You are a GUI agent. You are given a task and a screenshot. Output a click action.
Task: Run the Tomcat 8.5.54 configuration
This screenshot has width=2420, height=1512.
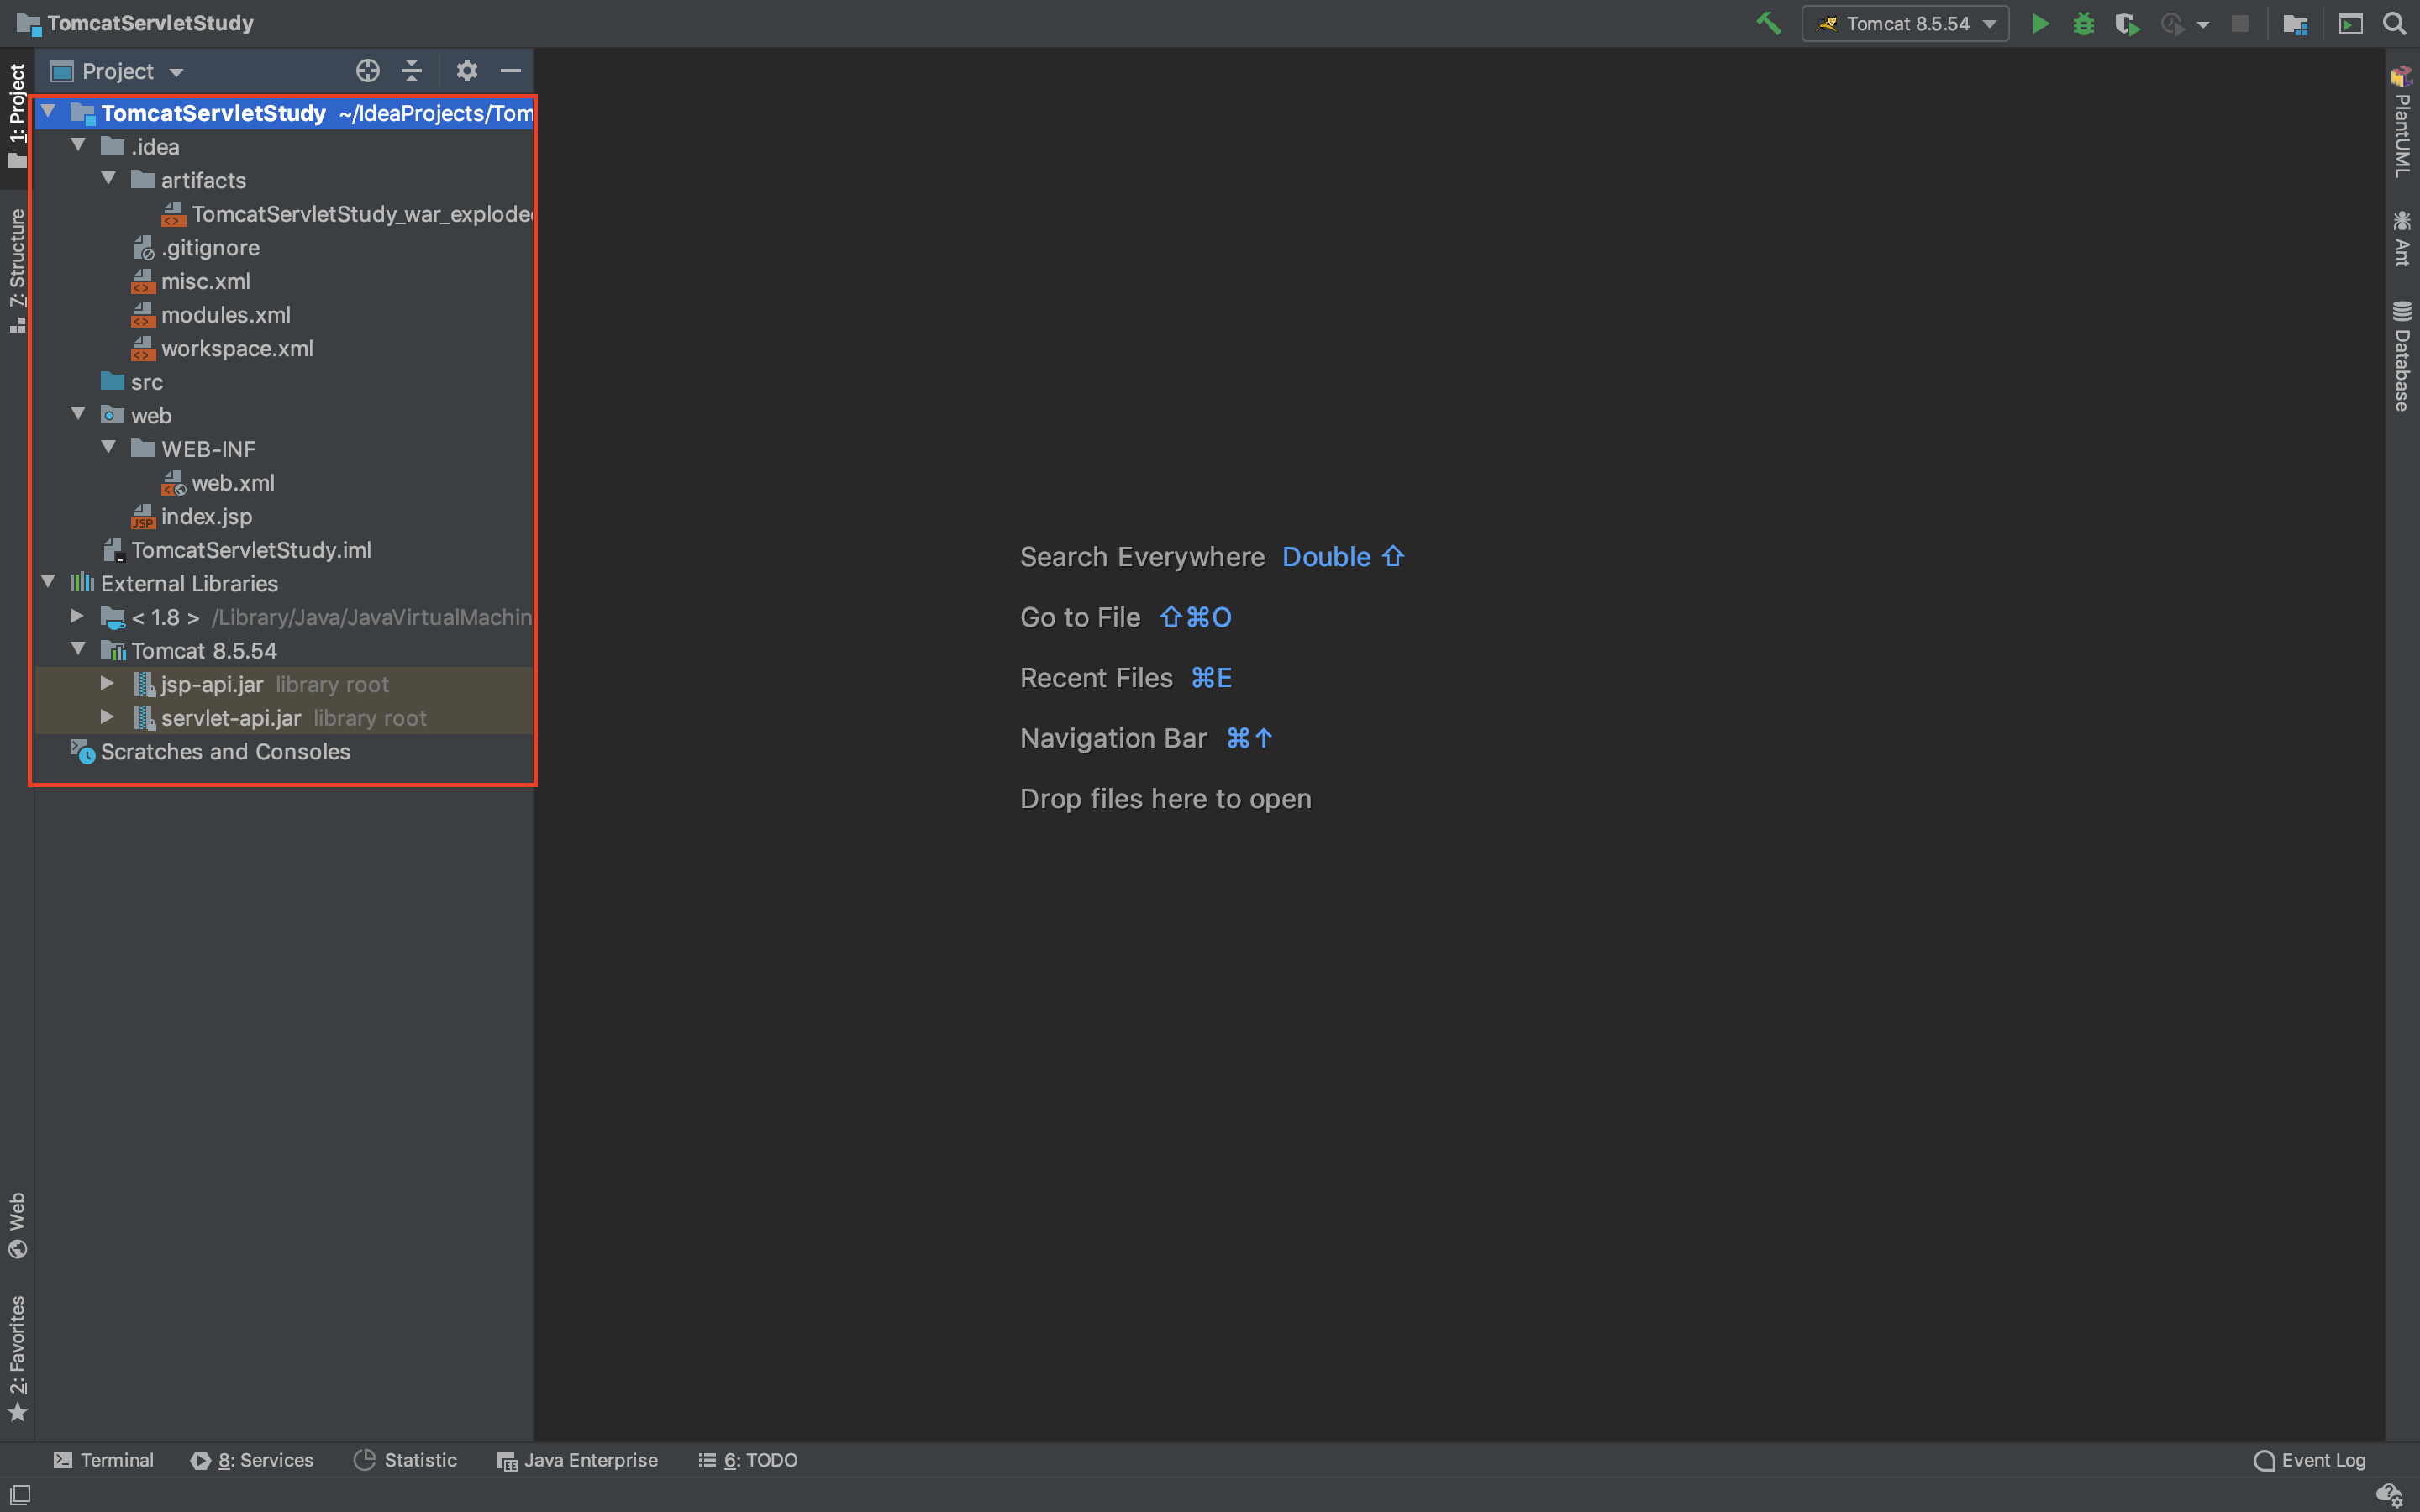pos(2040,23)
